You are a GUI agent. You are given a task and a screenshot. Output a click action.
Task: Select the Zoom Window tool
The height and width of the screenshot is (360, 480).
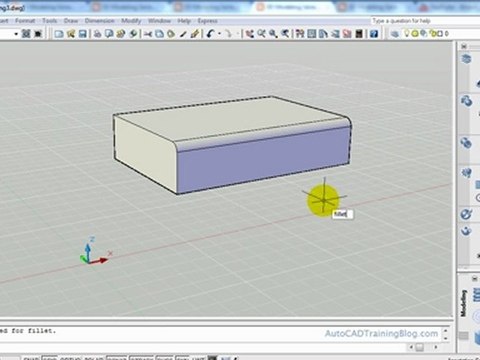pos(273,34)
